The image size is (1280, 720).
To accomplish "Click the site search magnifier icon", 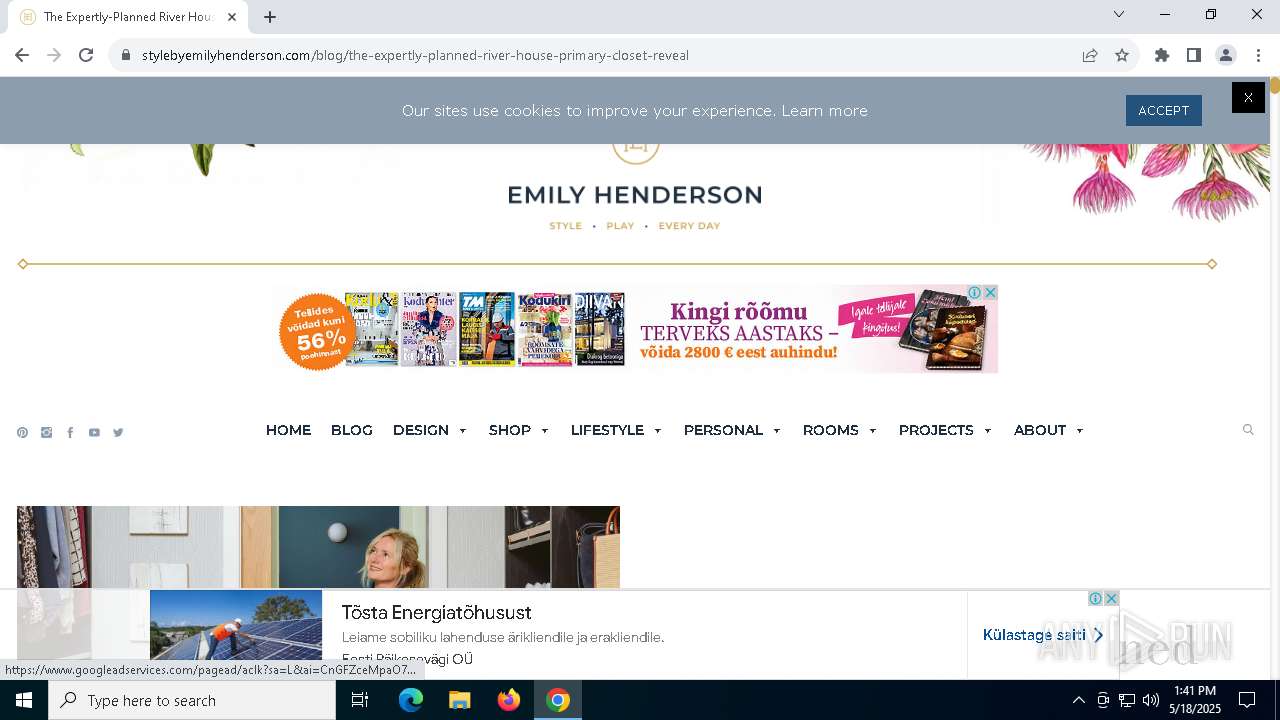I will pyautogui.click(x=1248, y=430).
